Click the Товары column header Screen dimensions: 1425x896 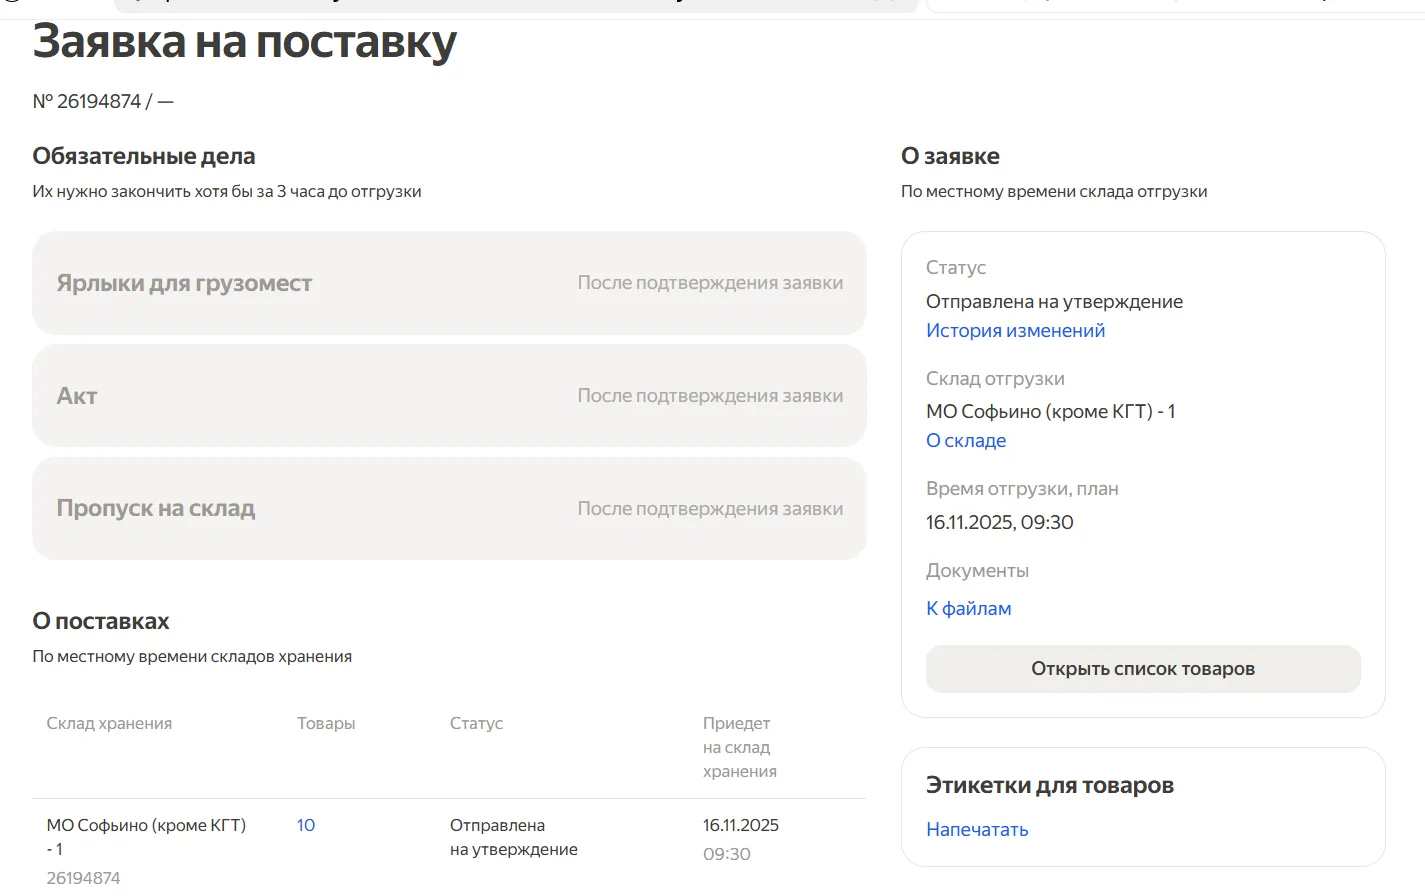tap(326, 724)
